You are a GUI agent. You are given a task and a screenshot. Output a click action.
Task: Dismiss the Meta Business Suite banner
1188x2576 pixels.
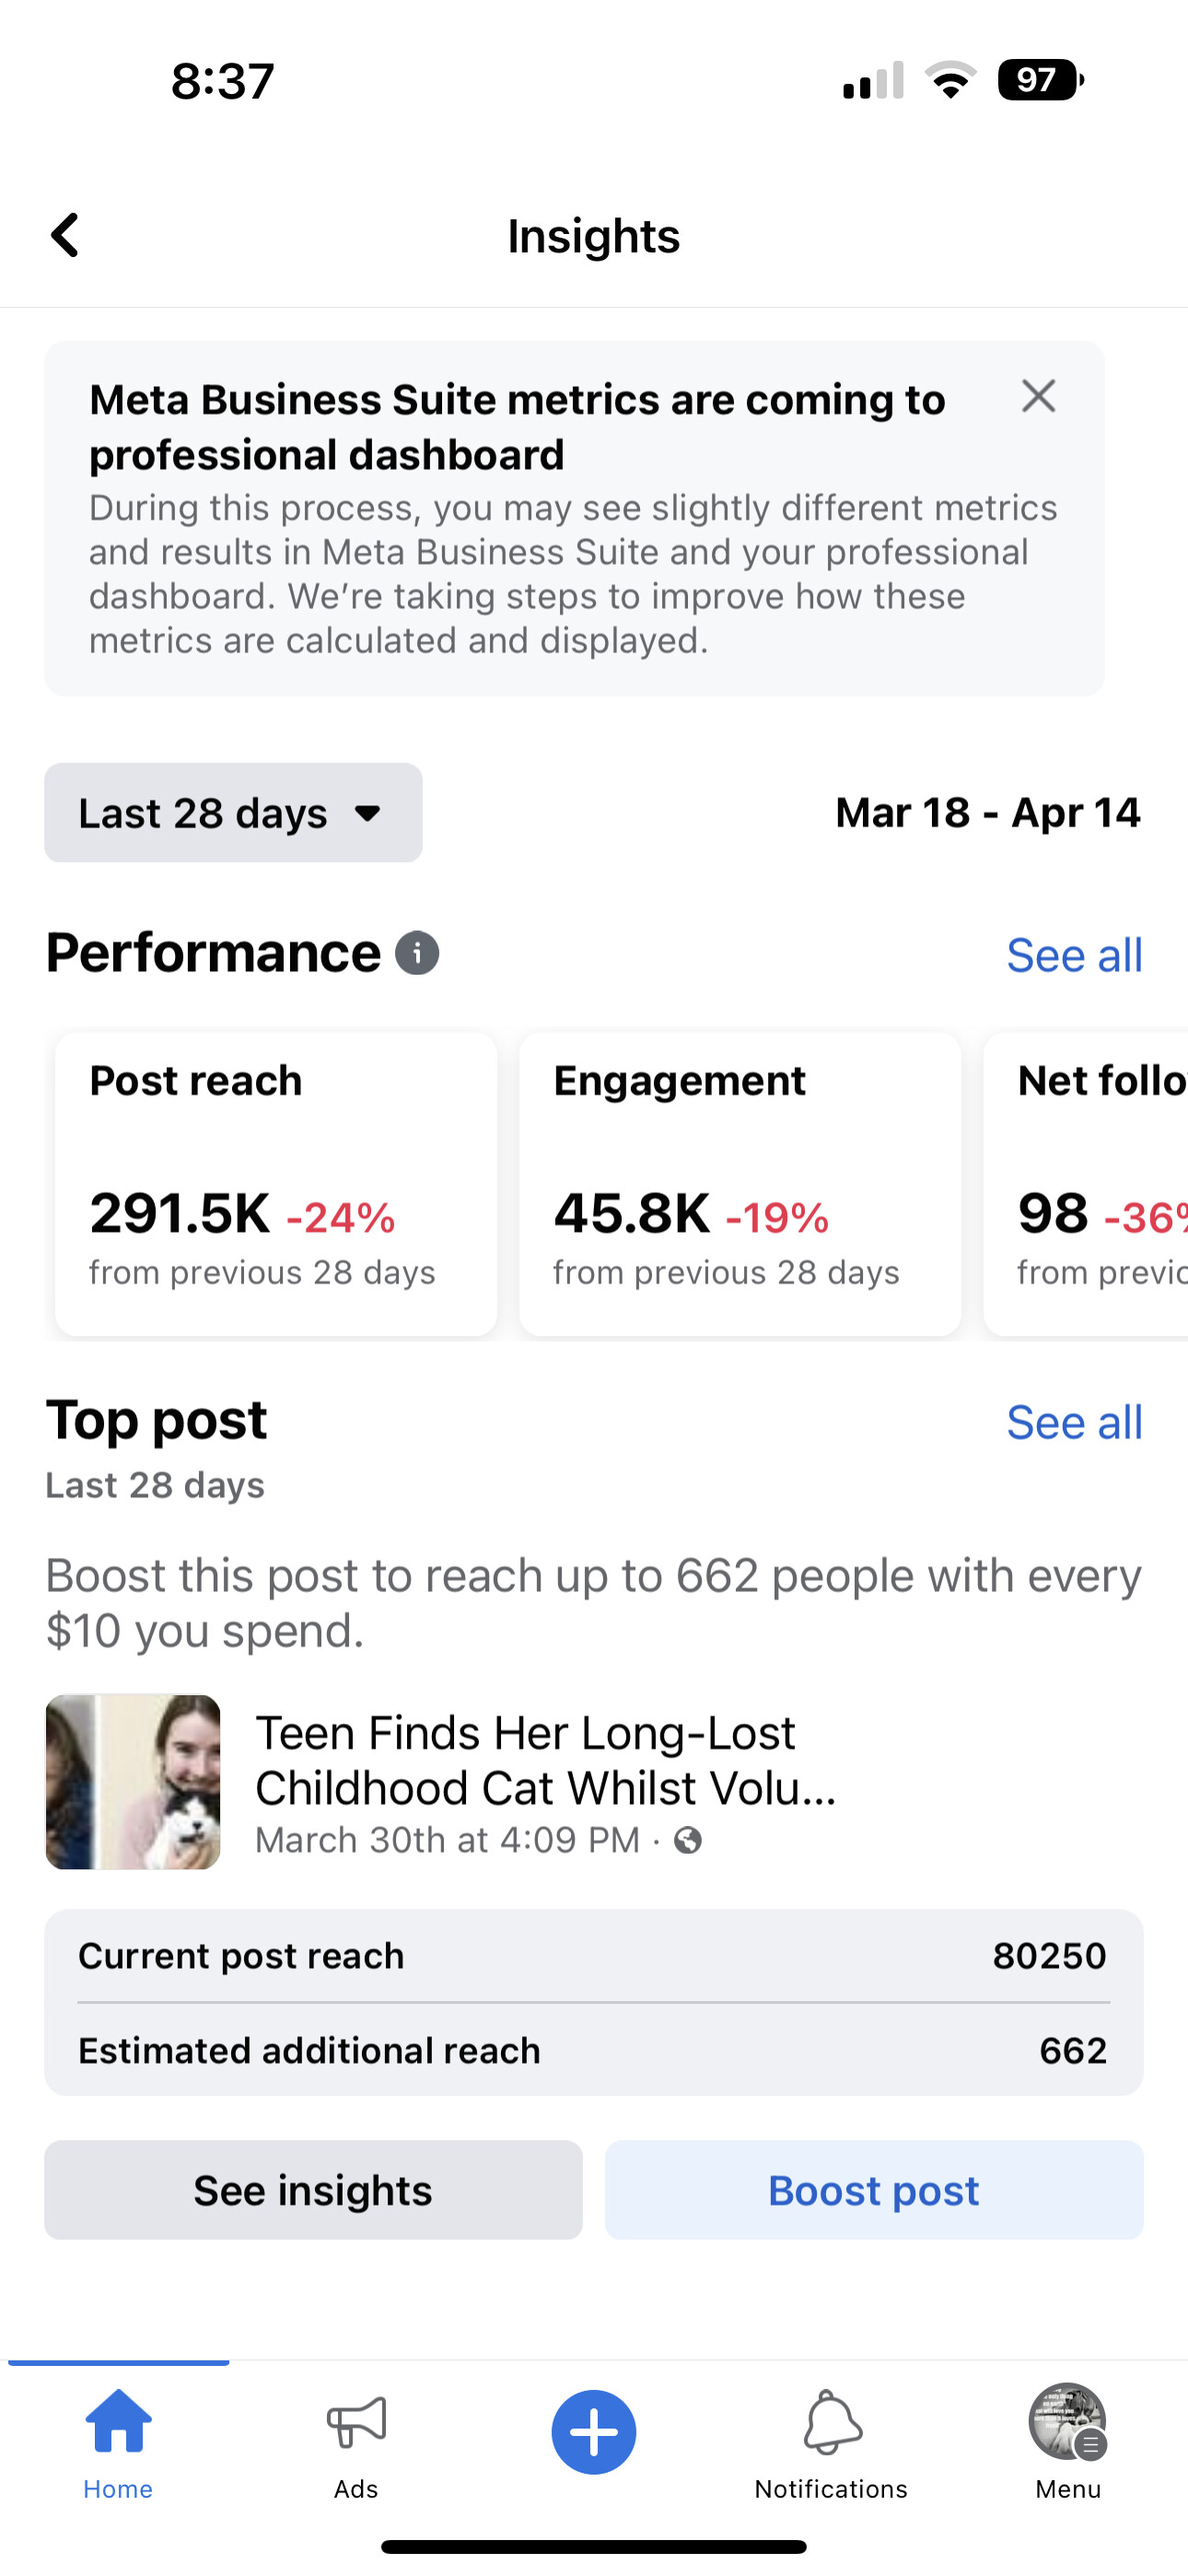coord(1039,396)
